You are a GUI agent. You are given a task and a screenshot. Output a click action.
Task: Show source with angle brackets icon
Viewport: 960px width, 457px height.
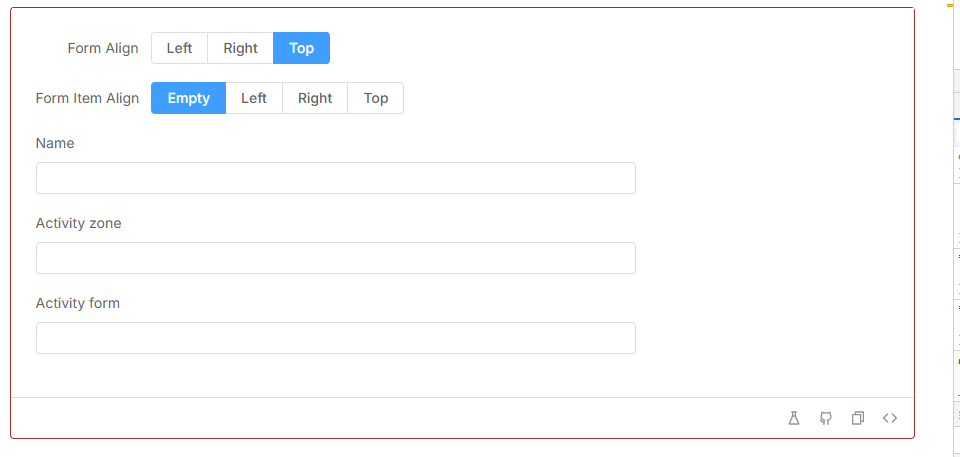[890, 418]
